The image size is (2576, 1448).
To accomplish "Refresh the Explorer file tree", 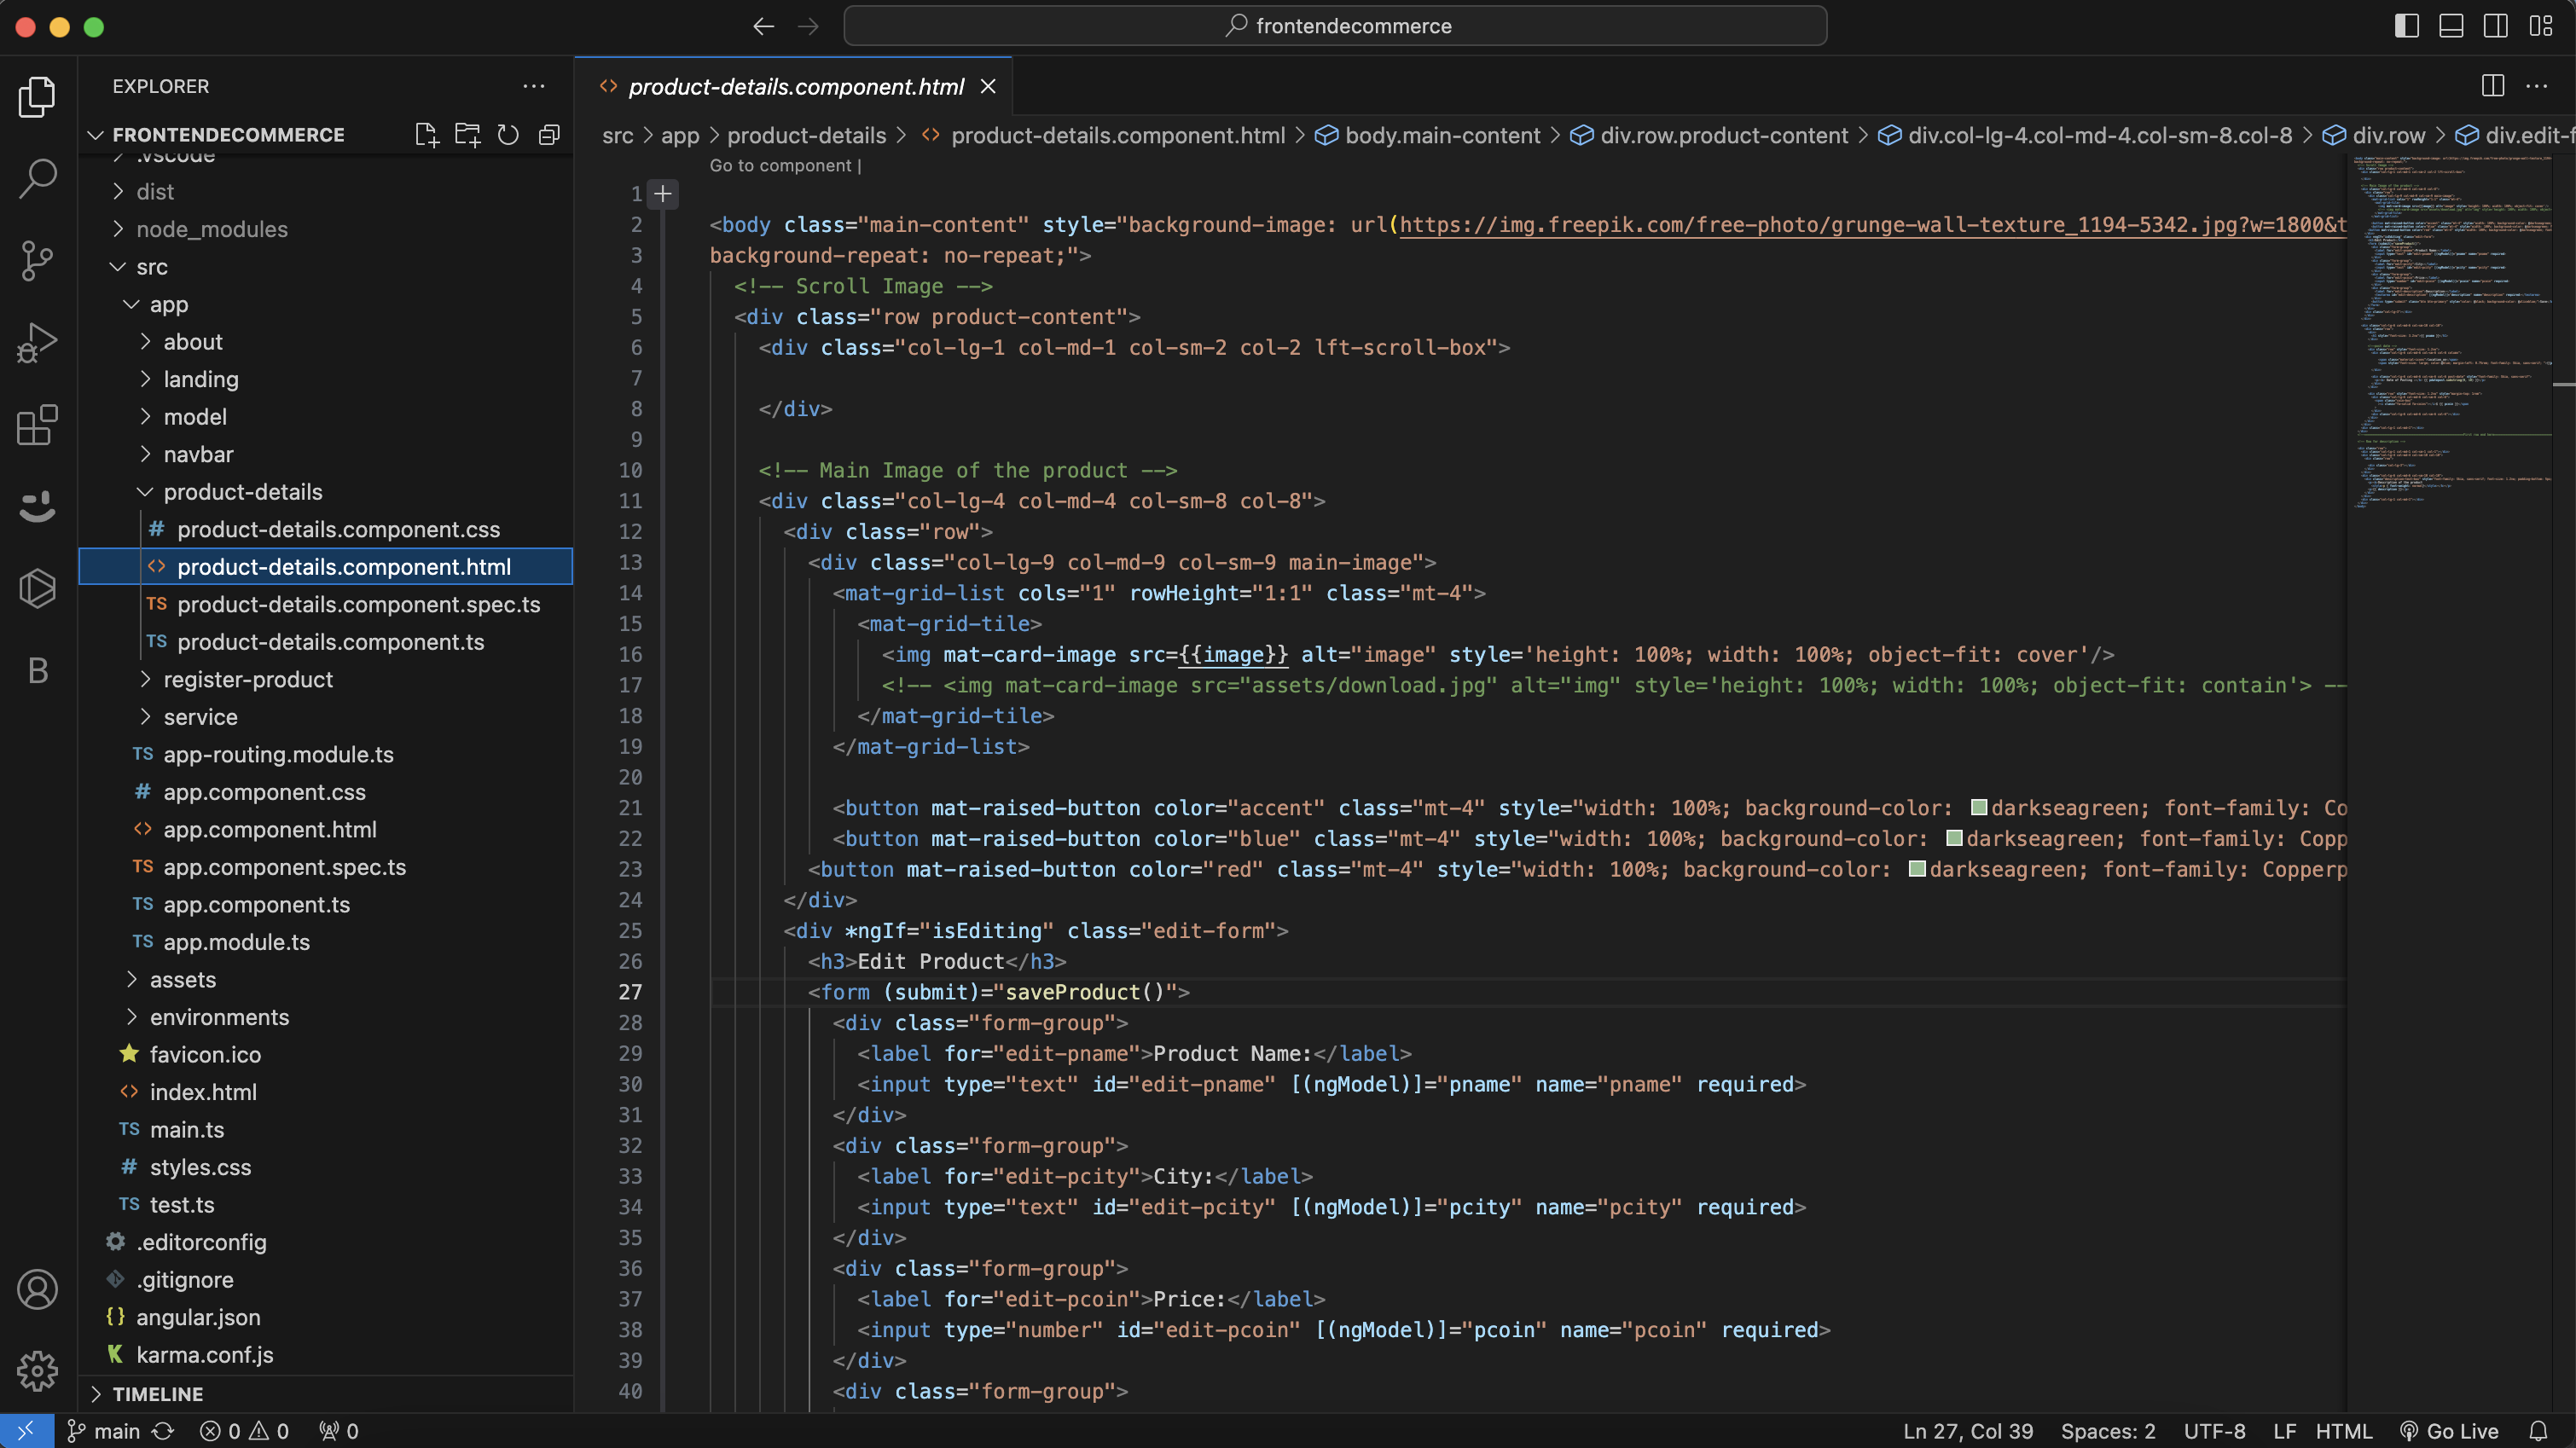I will (x=508, y=135).
